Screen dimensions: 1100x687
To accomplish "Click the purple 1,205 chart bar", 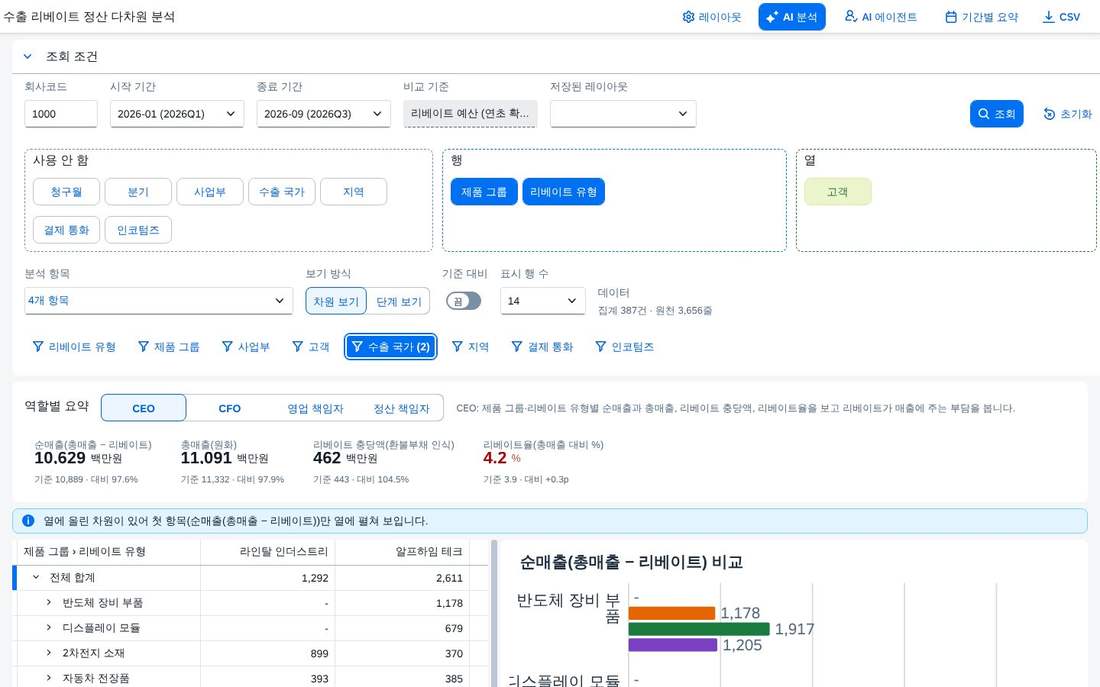I will coord(673,645).
